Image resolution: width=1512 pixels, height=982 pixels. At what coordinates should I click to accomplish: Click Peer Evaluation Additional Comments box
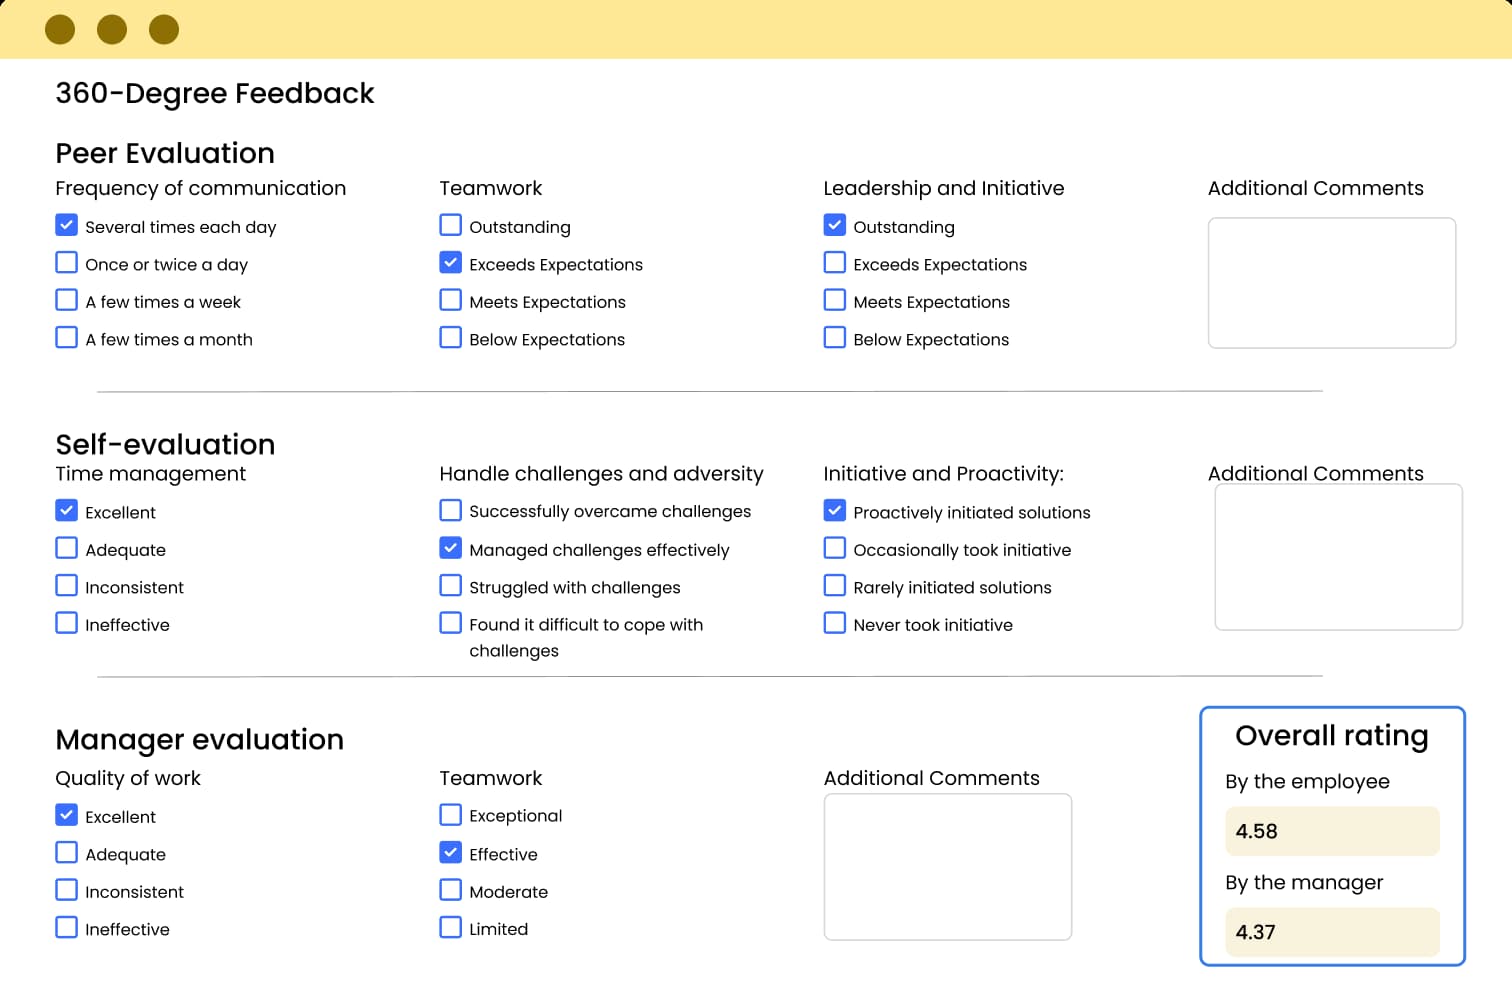point(1331,283)
